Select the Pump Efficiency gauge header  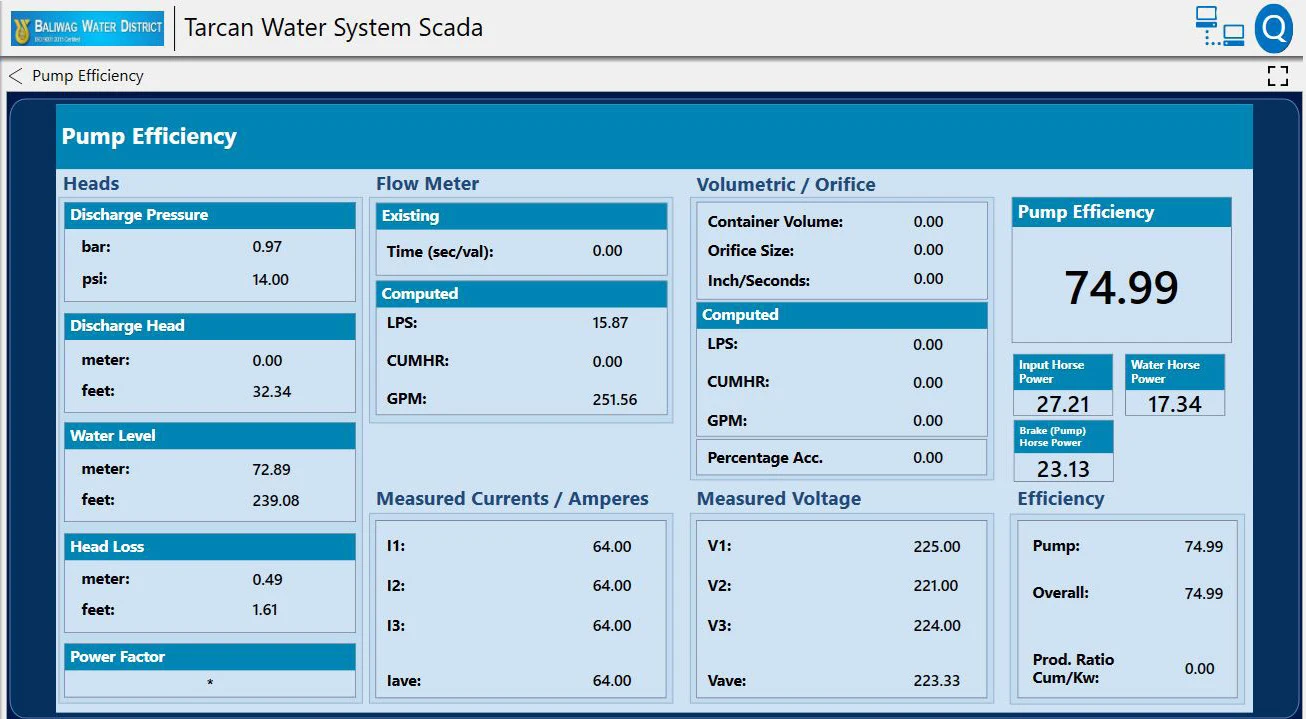pyautogui.click(x=1120, y=211)
